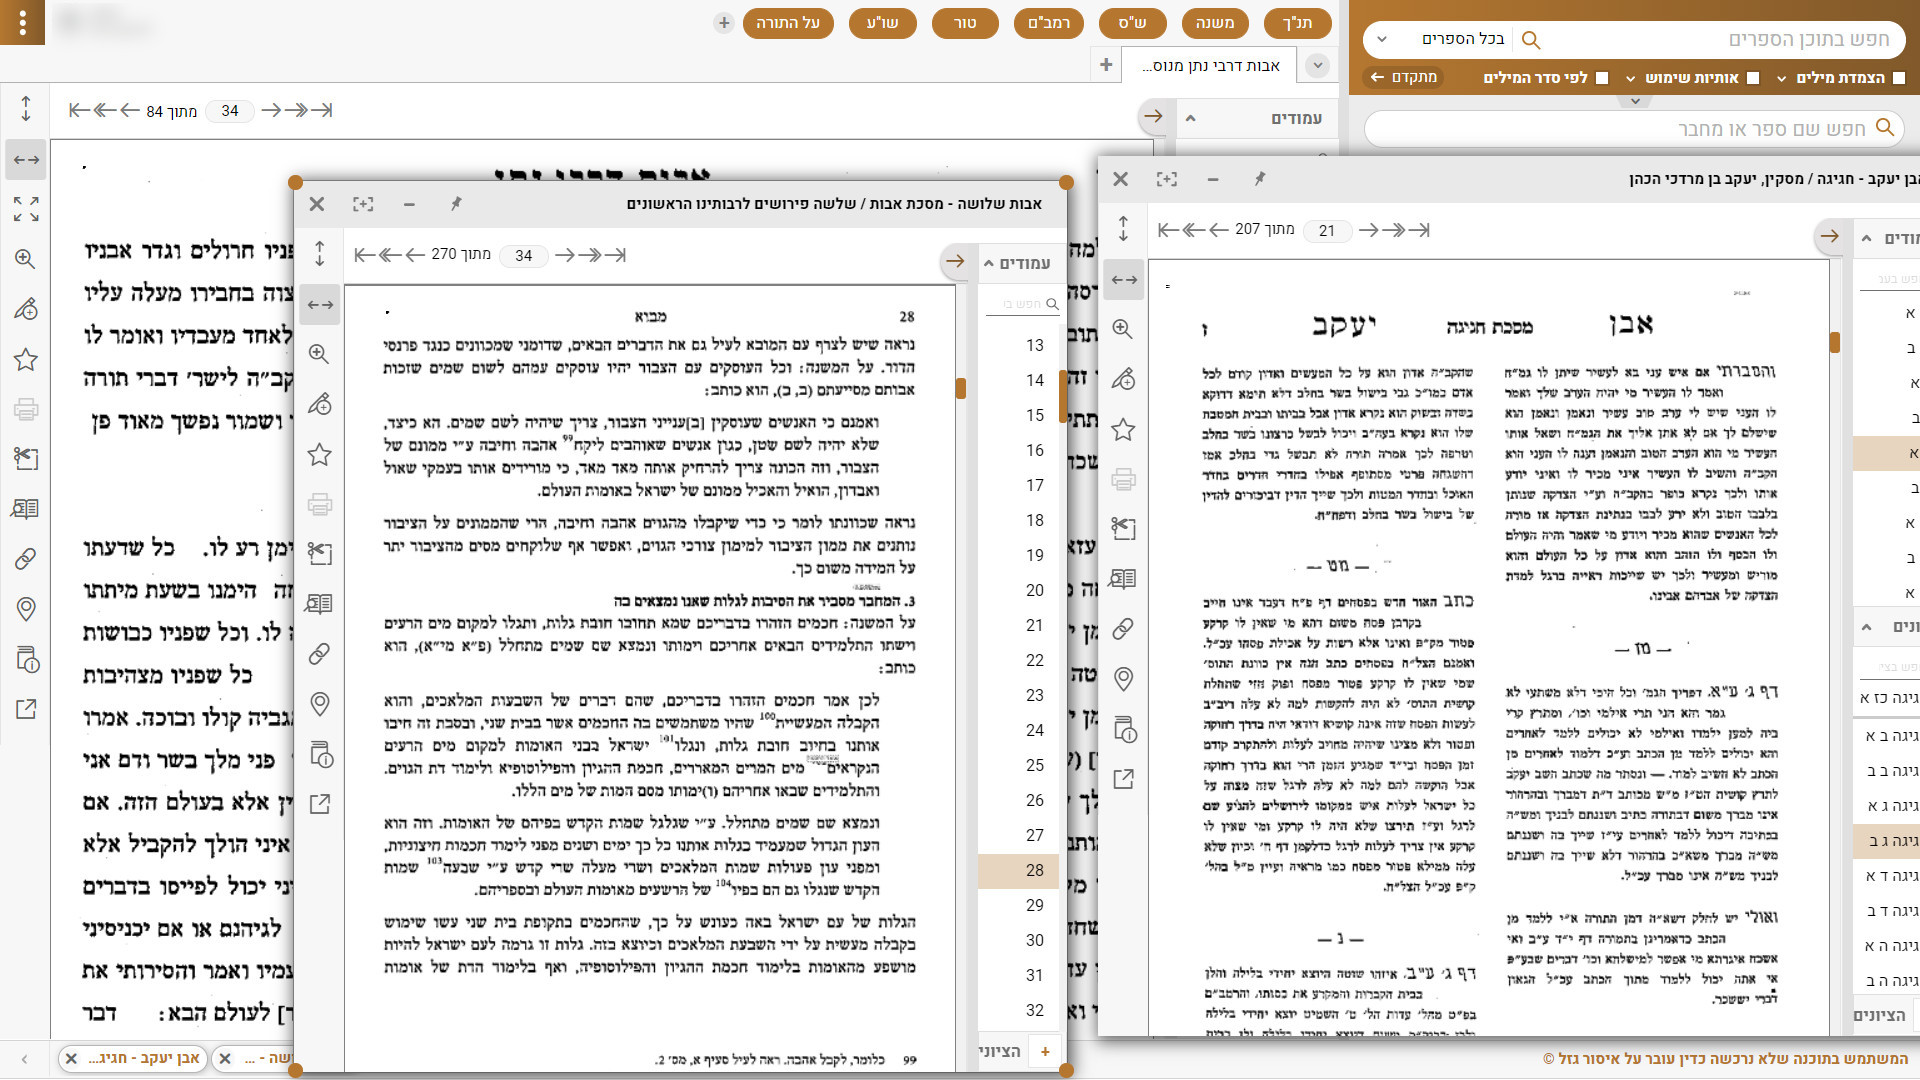
Task: Open the תנ"ך category
Action: (1297, 23)
